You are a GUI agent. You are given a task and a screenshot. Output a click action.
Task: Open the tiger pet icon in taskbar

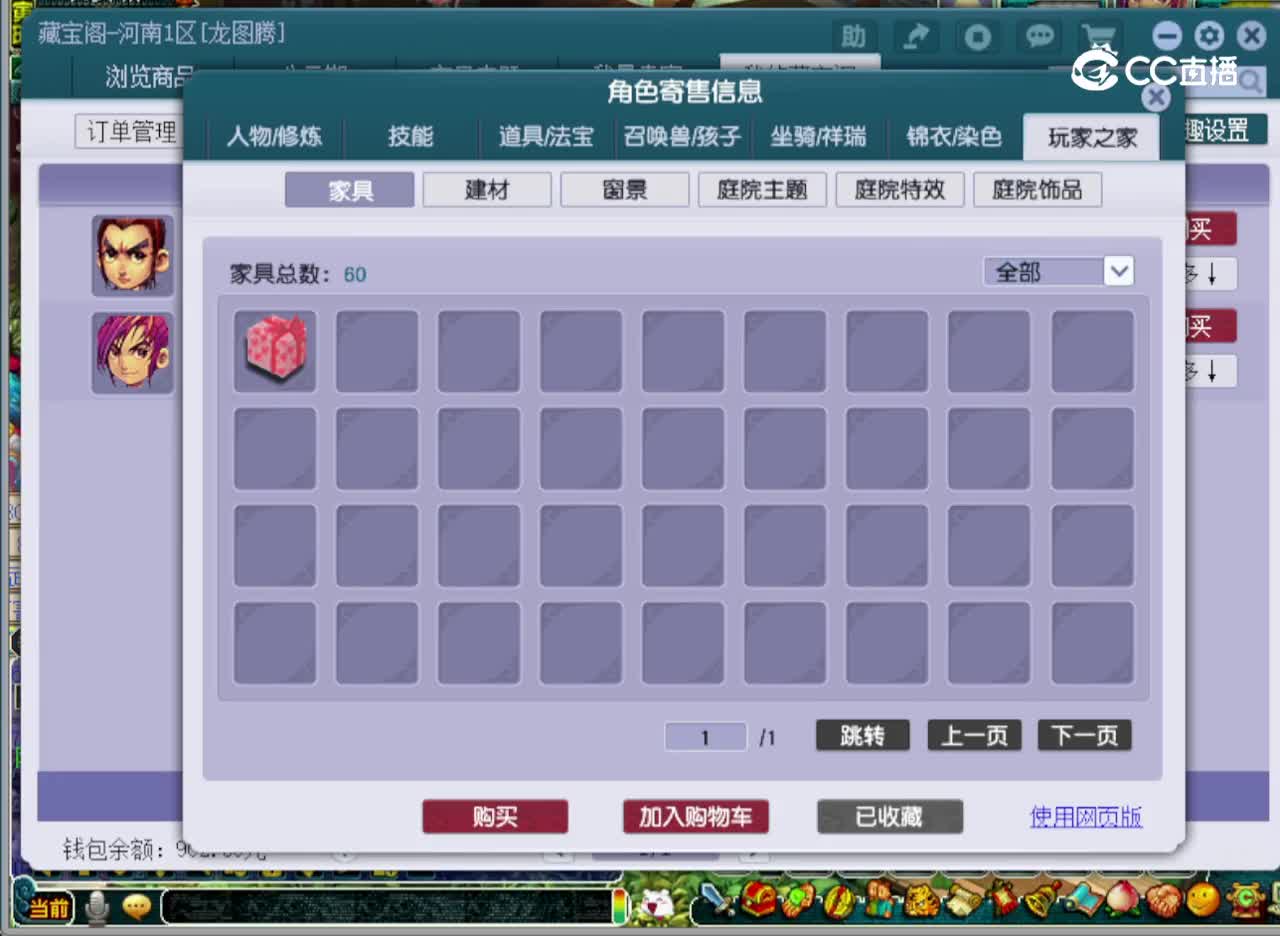[920, 903]
